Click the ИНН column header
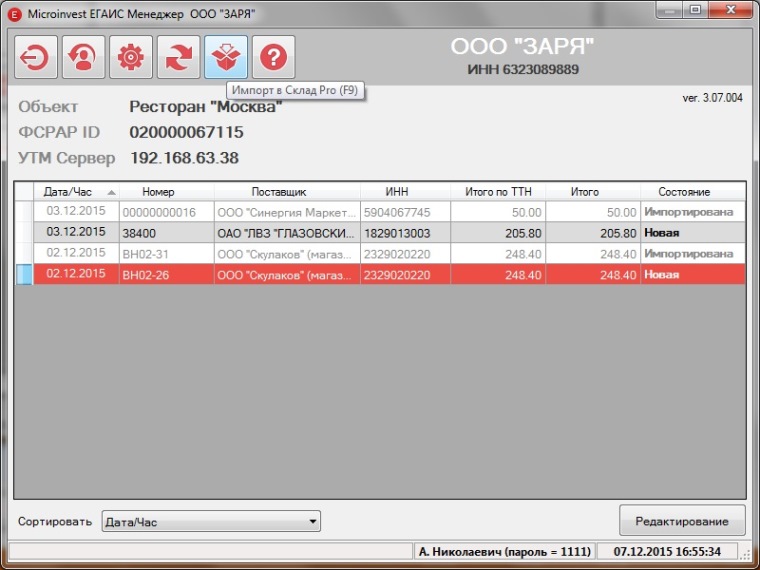 (397, 192)
